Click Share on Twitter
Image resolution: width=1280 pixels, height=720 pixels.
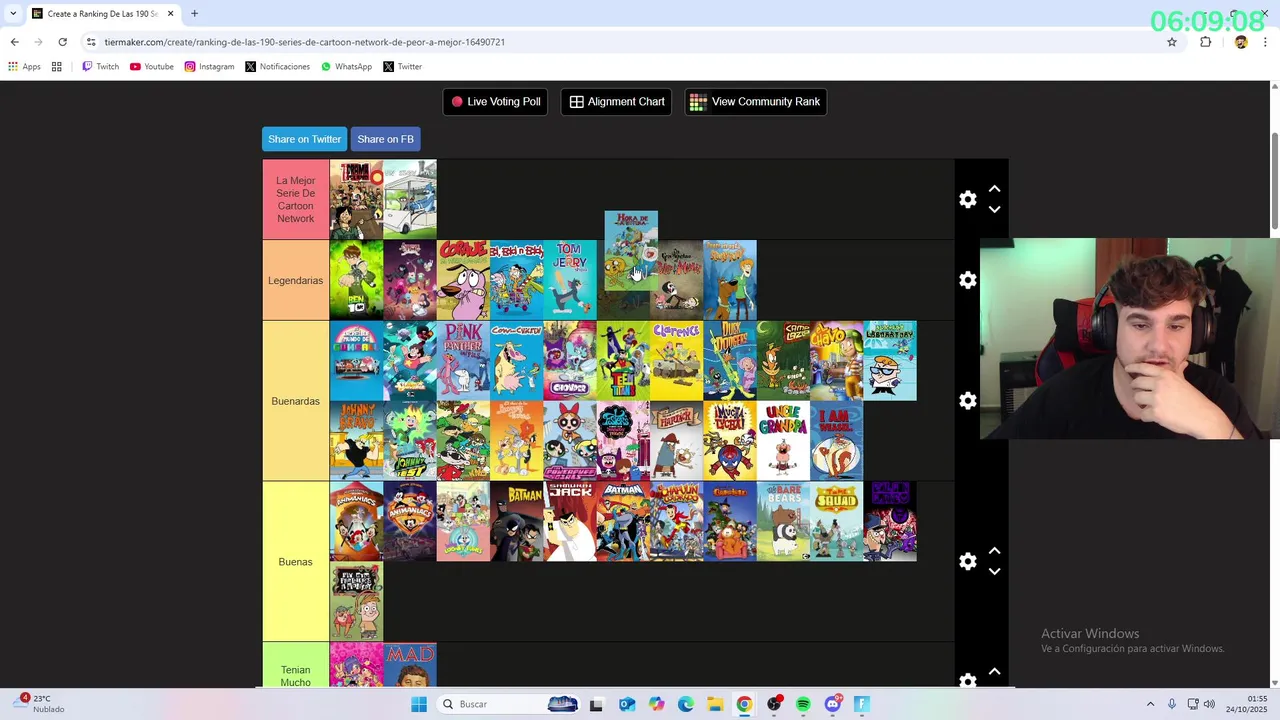click(x=304, y=139)
